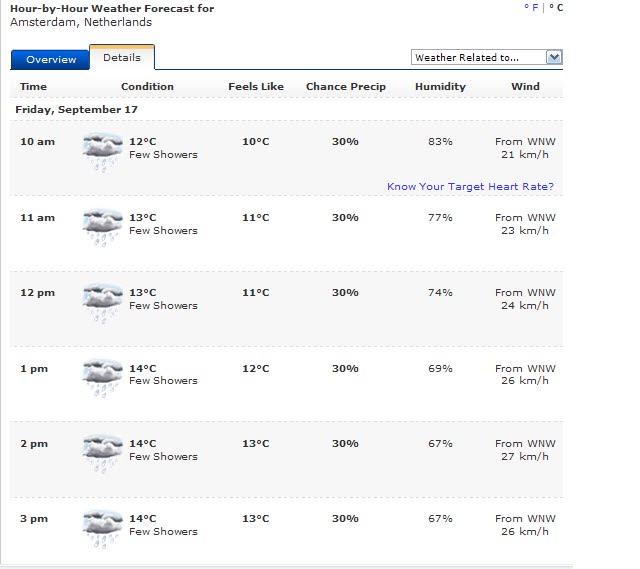Image resolution: width=640 pixels, height=569 pixels.
Task: Open the 'Weather Related to...' dropdown arrow
Action: [554, 57]
